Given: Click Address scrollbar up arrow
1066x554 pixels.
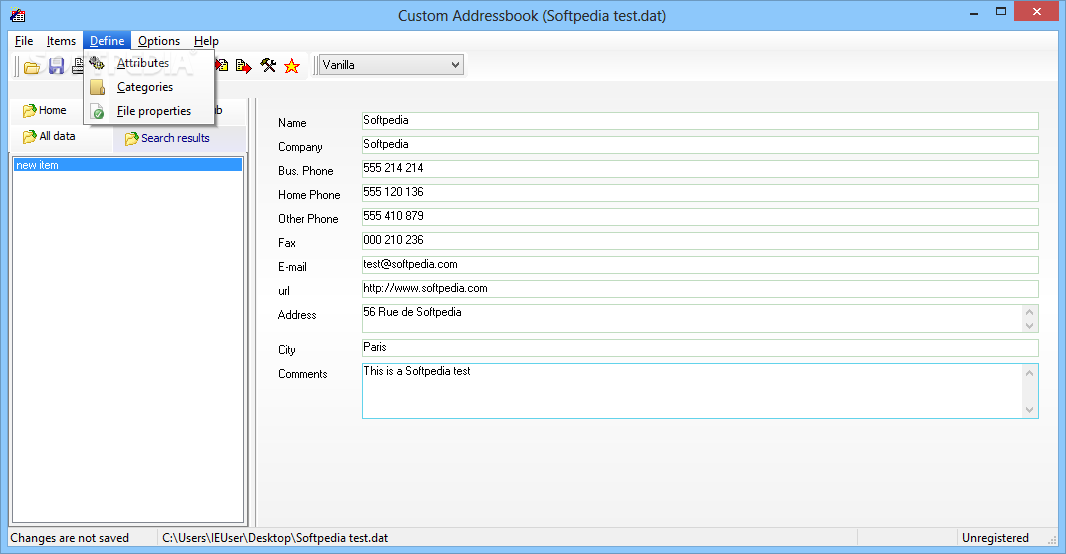Looking at the screenshot, I should click(x=1029, y=312).
